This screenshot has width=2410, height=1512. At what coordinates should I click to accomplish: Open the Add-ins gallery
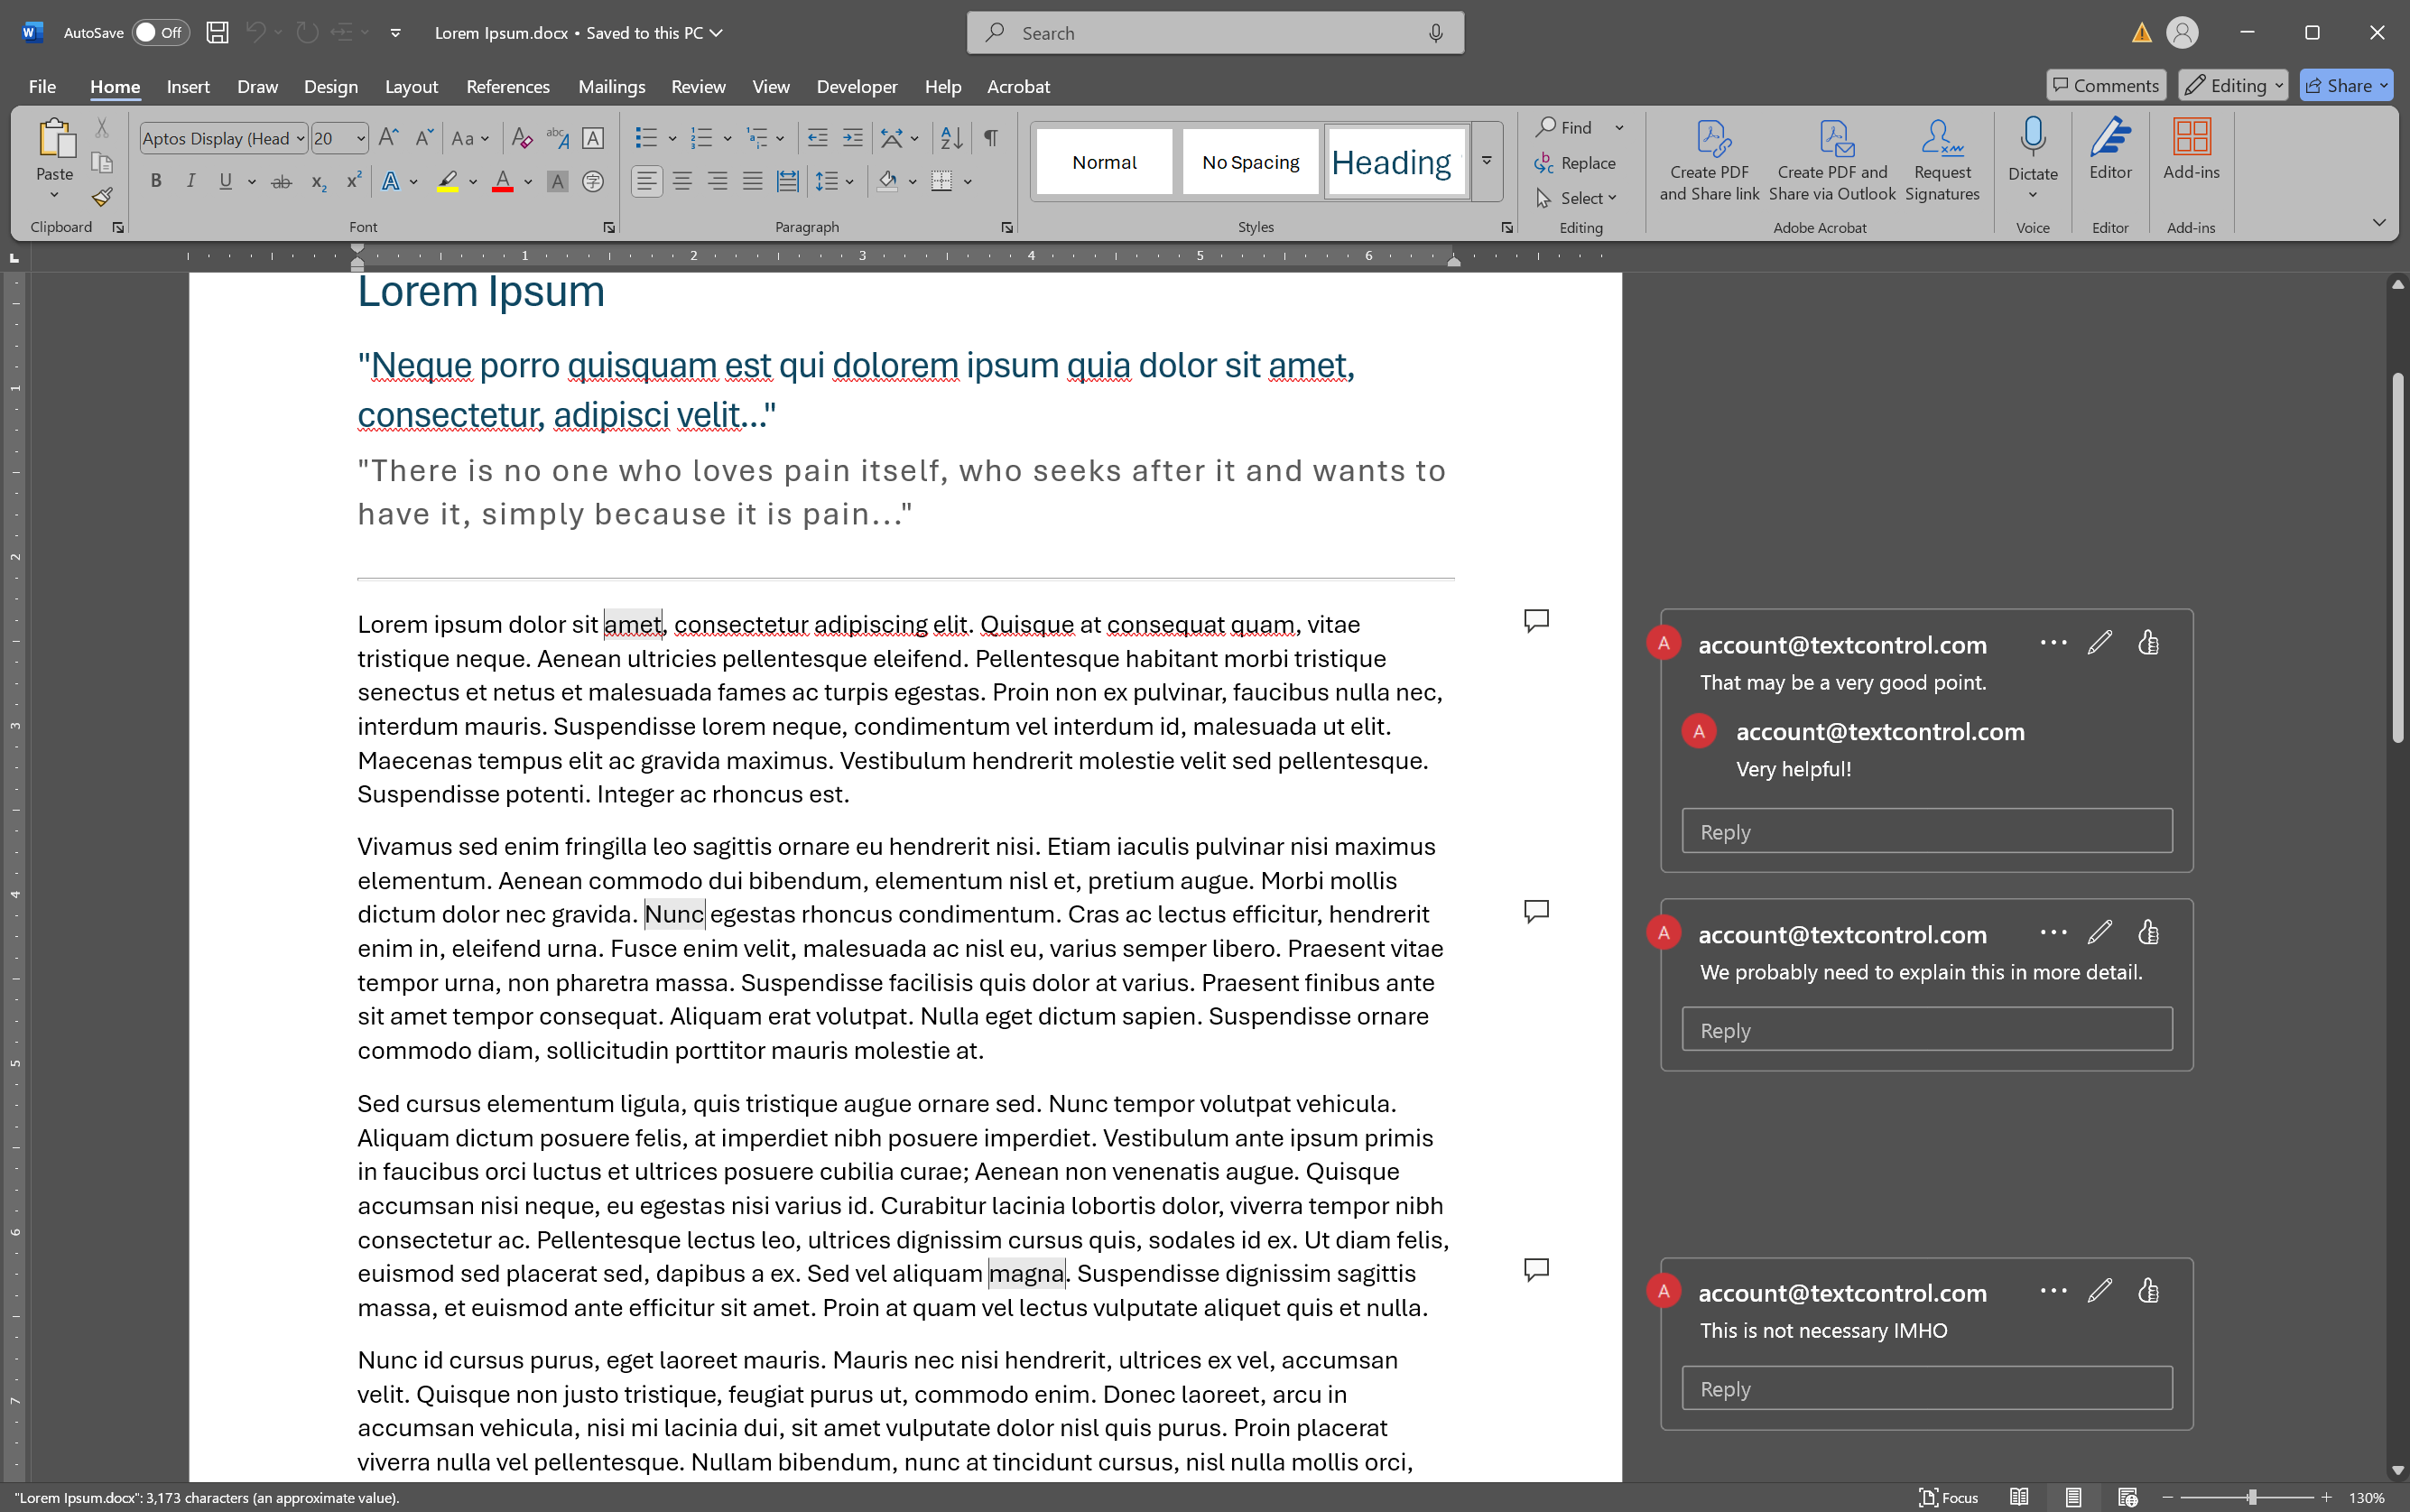click(x=2191, y=150)
